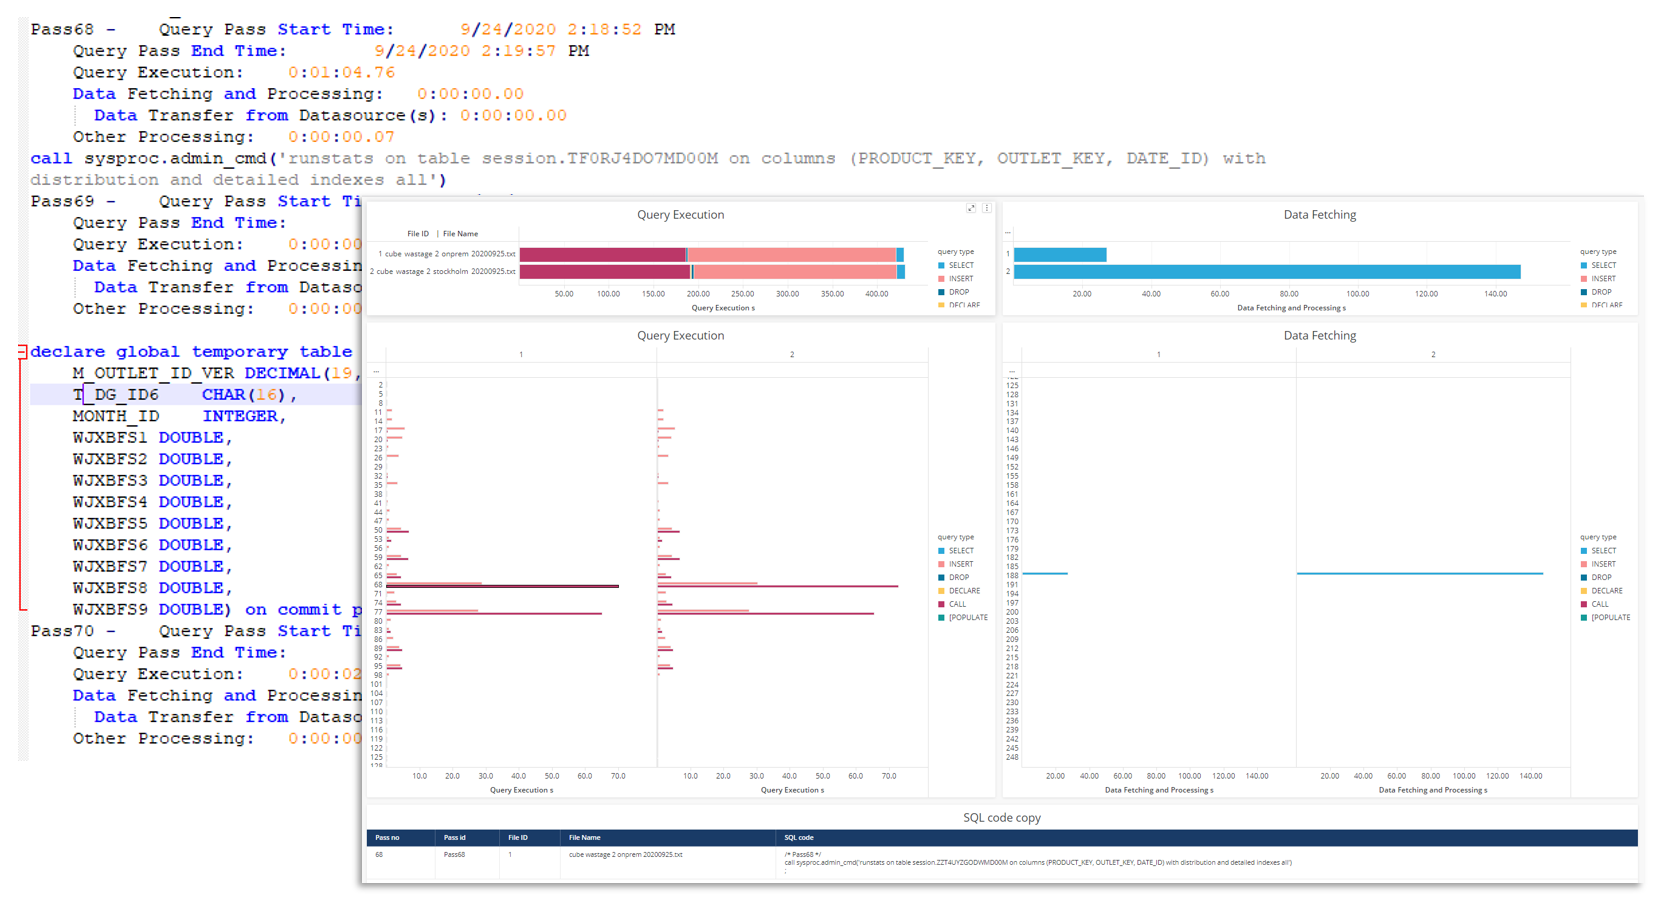
Task: Open the options menu on Query Execution chart
Action: click(x=987, y=208)
